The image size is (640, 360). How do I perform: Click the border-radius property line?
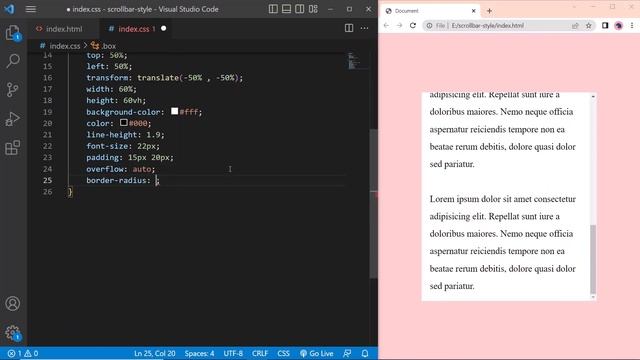122,180
